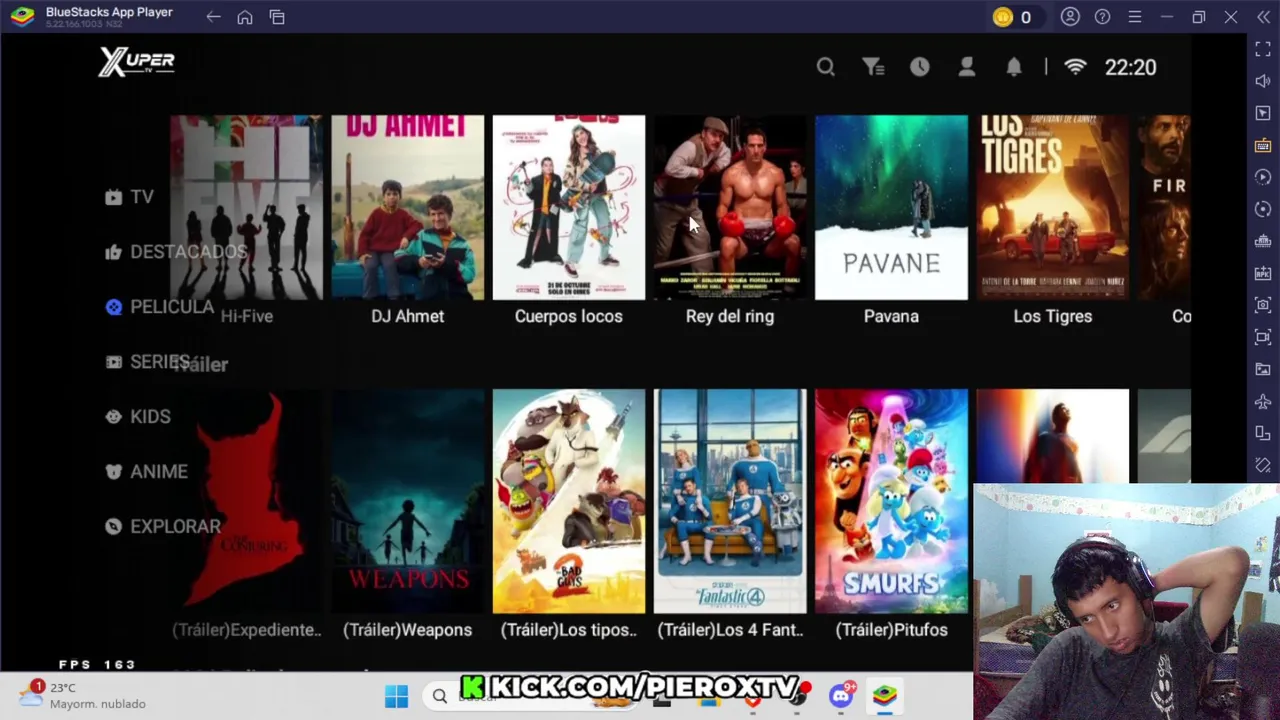Screen dimensions: 1280x720
Task: Open the Rey del ring poster
Action: pyautogui.click(x=730, y=207)
